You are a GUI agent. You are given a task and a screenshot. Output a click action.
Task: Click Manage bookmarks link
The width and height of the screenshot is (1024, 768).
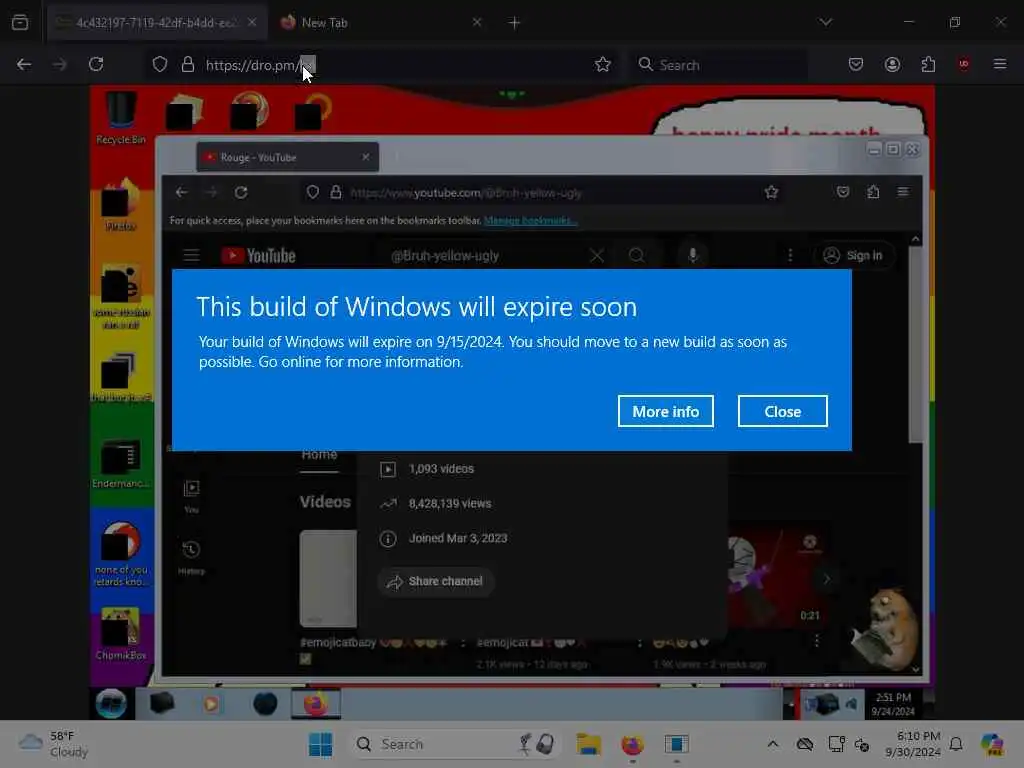click(530, 221)
